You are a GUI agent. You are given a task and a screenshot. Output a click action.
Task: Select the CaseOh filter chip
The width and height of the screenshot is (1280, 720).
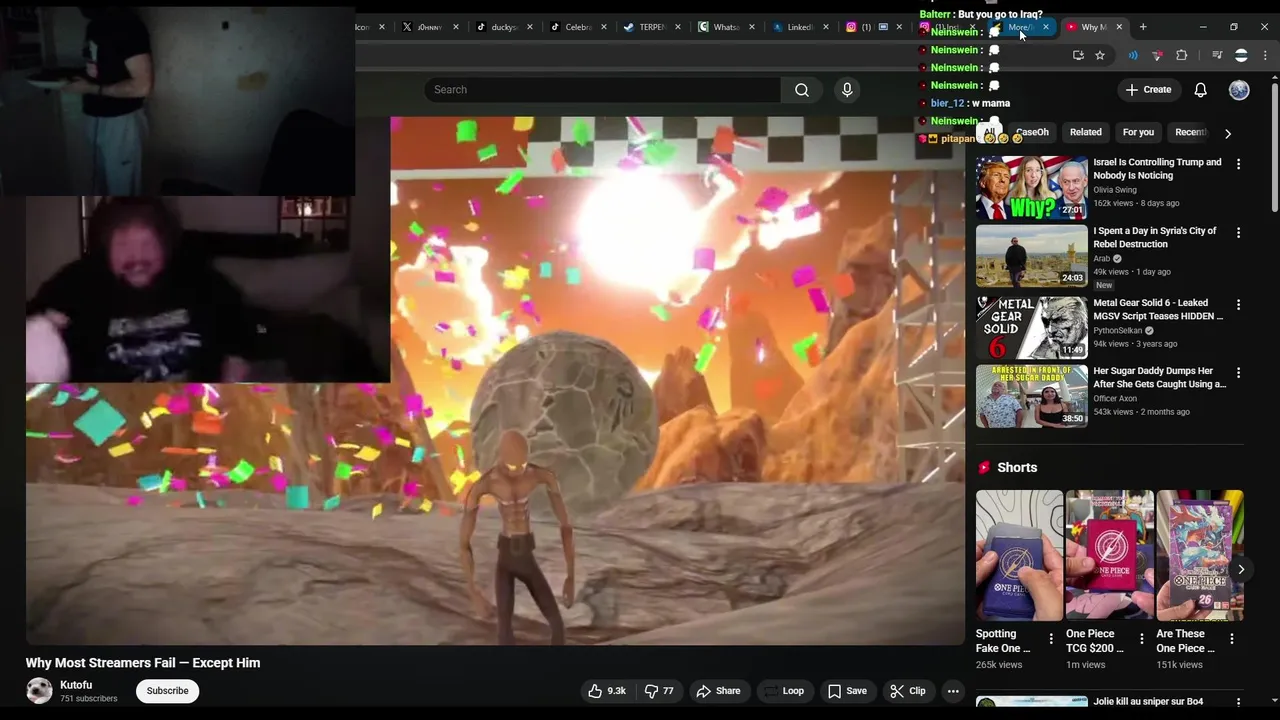coord(1032,132)
